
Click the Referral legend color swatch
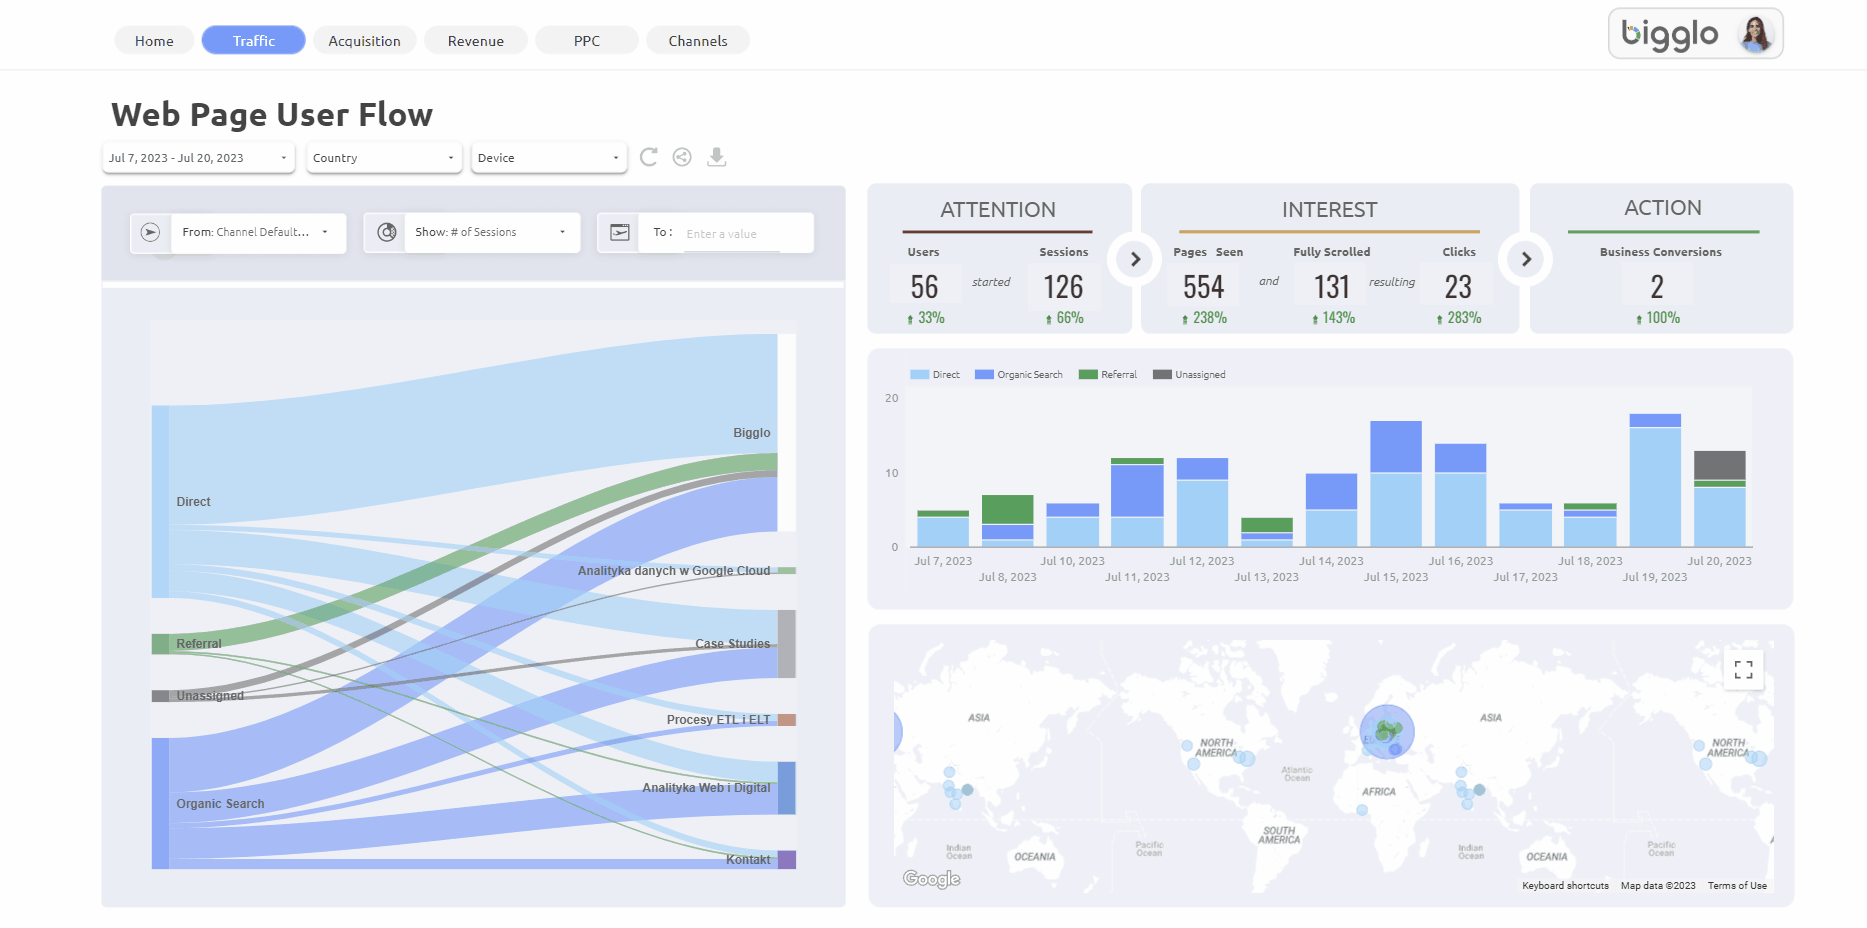[x=1091, y=374]
